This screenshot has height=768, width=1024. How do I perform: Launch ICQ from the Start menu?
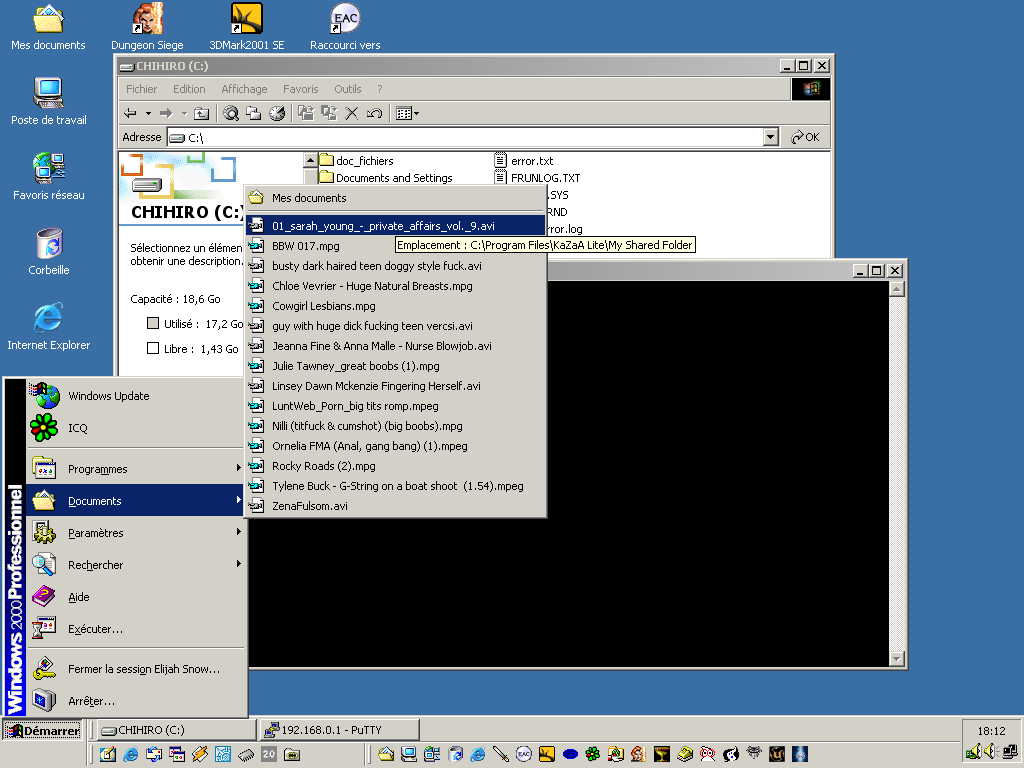[x=135, y=428]
